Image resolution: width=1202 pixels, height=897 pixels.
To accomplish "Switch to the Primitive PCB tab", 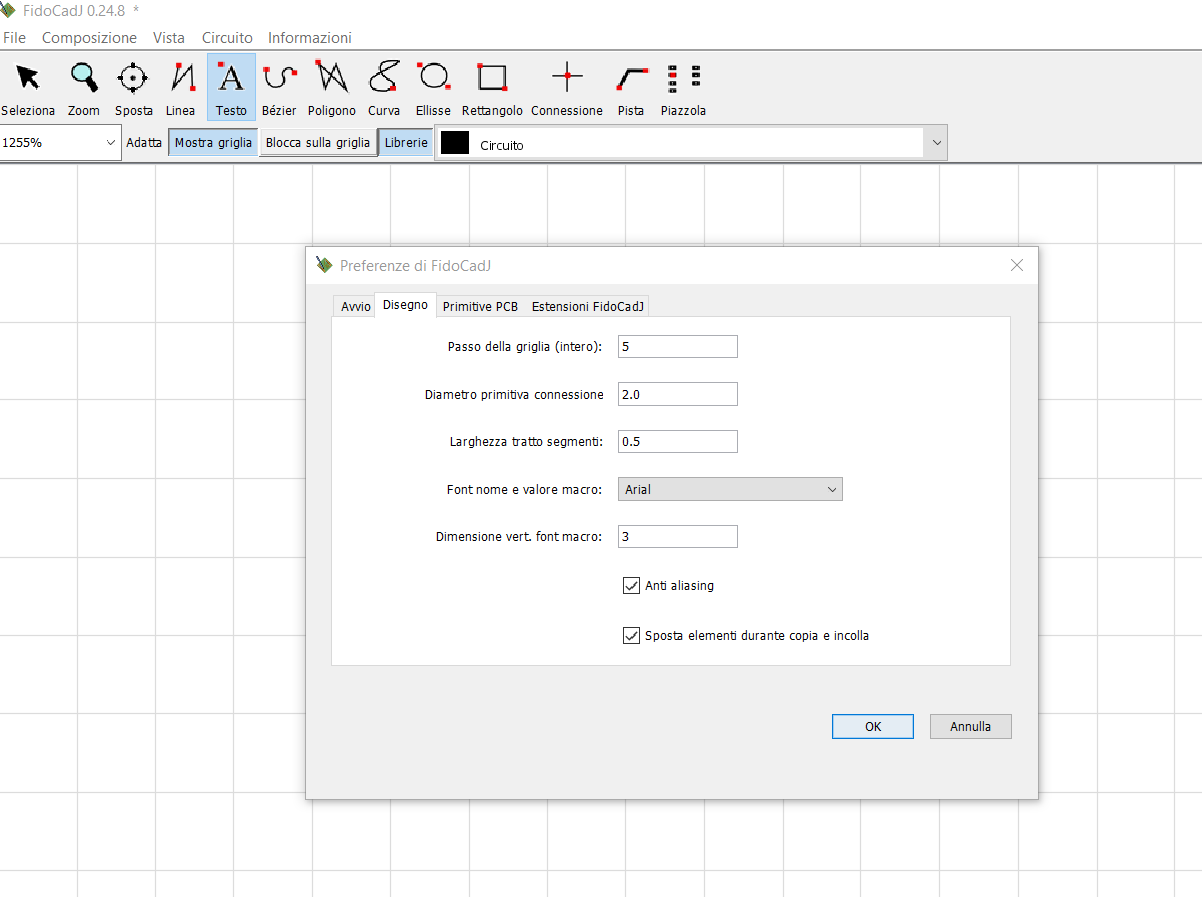I will 480,307.
